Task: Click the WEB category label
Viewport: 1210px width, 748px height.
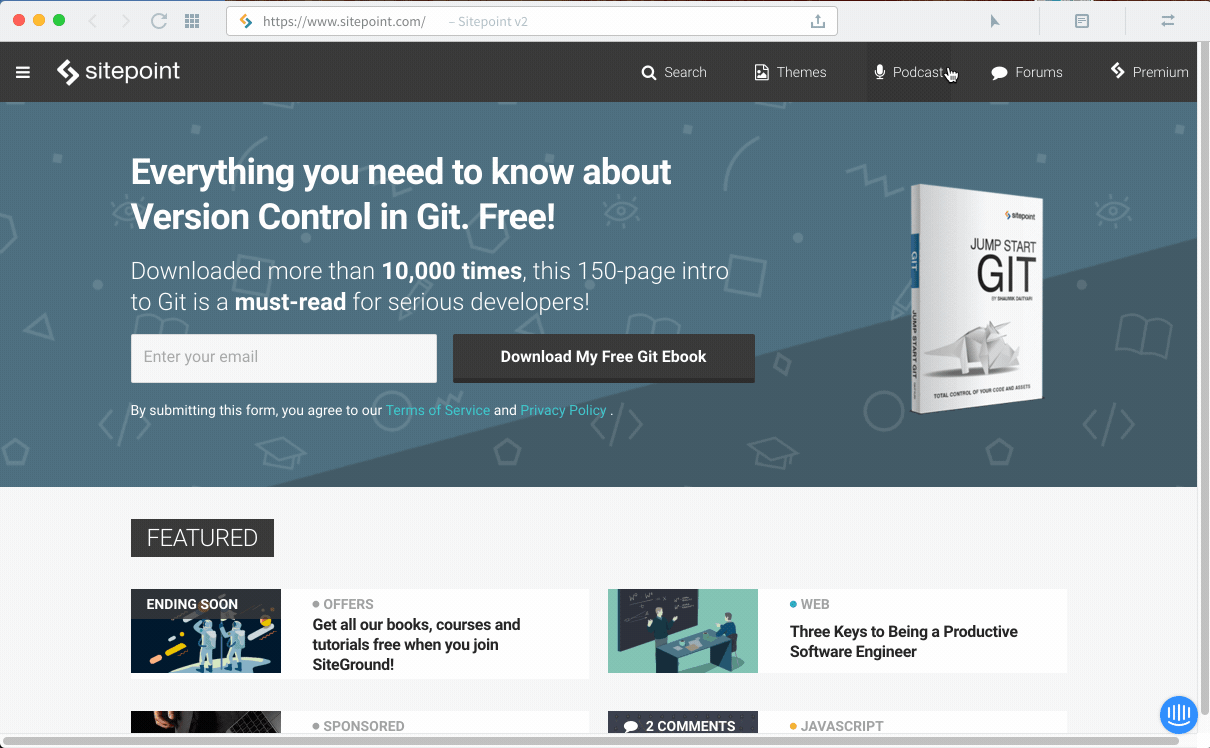Action: coord(815,604)
